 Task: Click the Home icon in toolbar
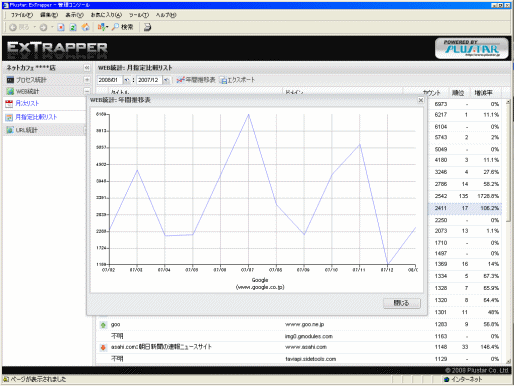click(86, 27)
